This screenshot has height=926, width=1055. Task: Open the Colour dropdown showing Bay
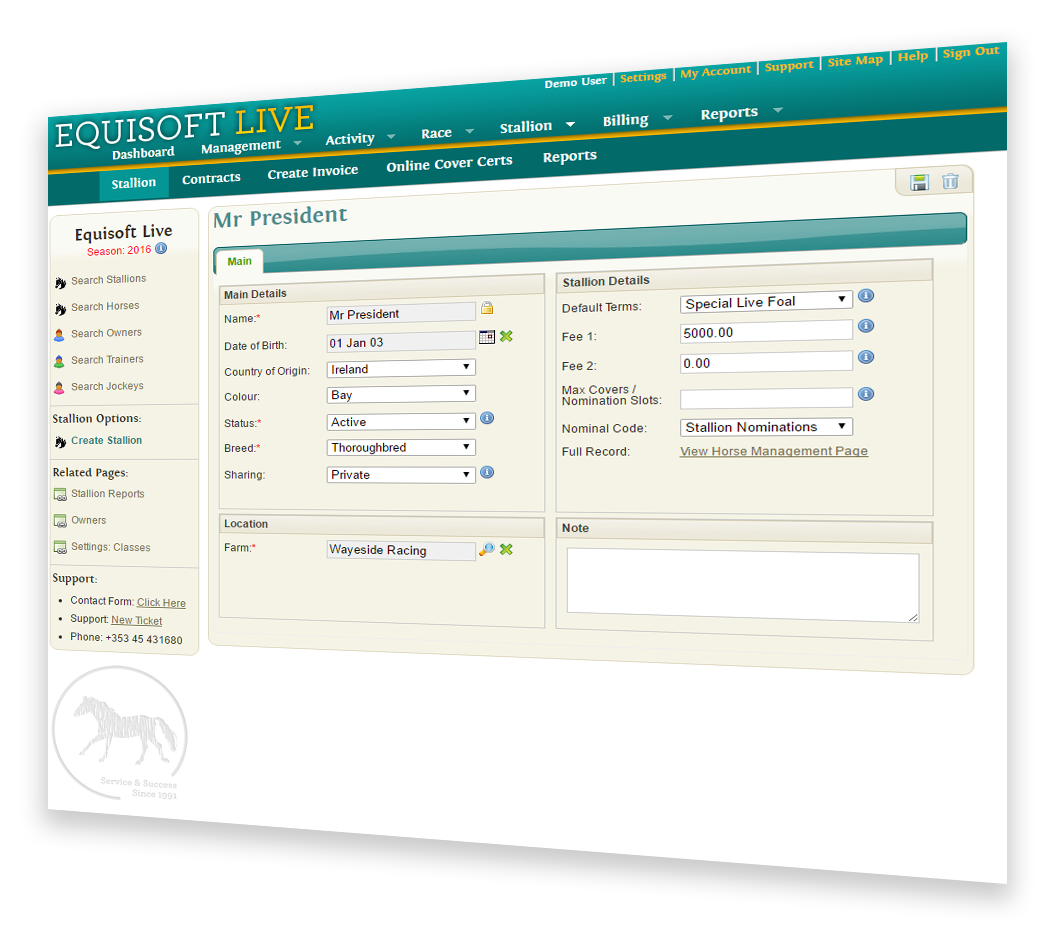(401, 394)
